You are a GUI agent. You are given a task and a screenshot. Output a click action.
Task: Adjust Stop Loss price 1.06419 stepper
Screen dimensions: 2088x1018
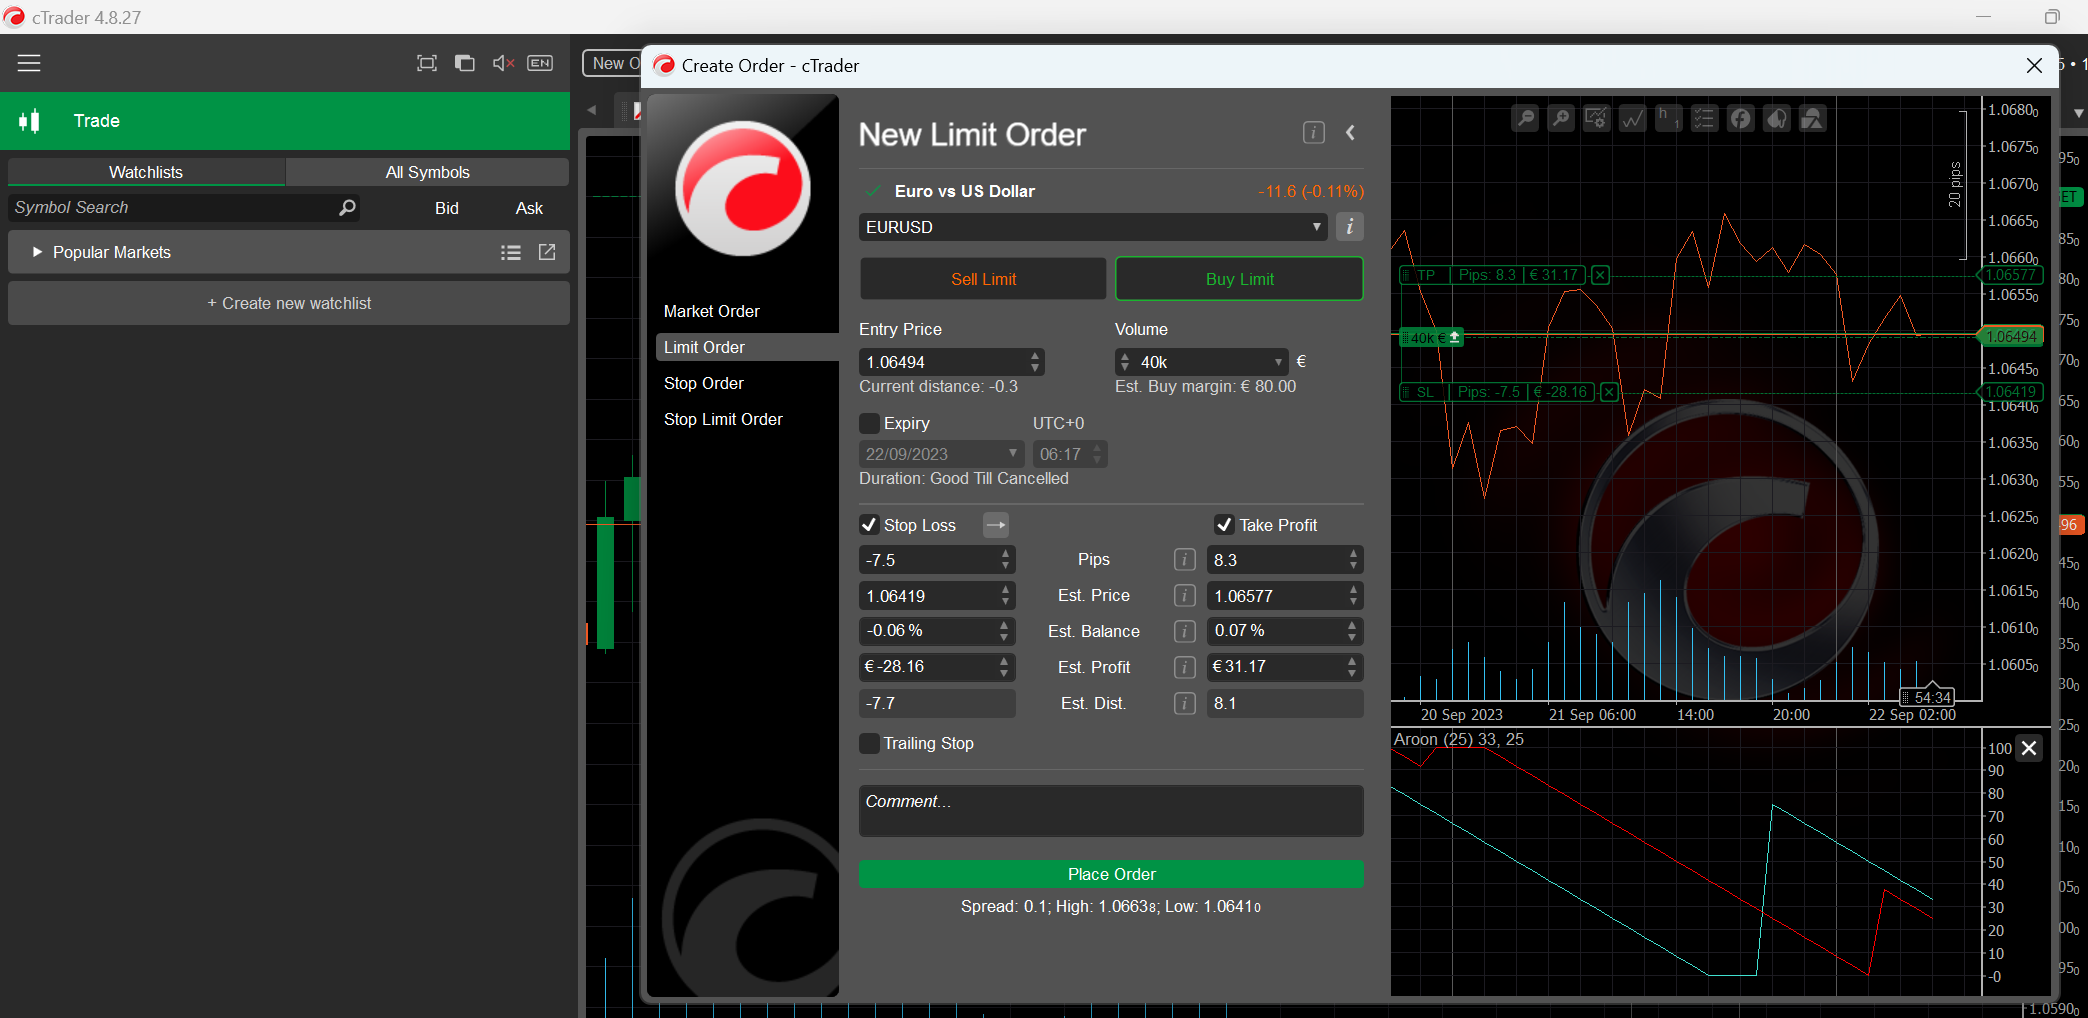point(1006,596)
